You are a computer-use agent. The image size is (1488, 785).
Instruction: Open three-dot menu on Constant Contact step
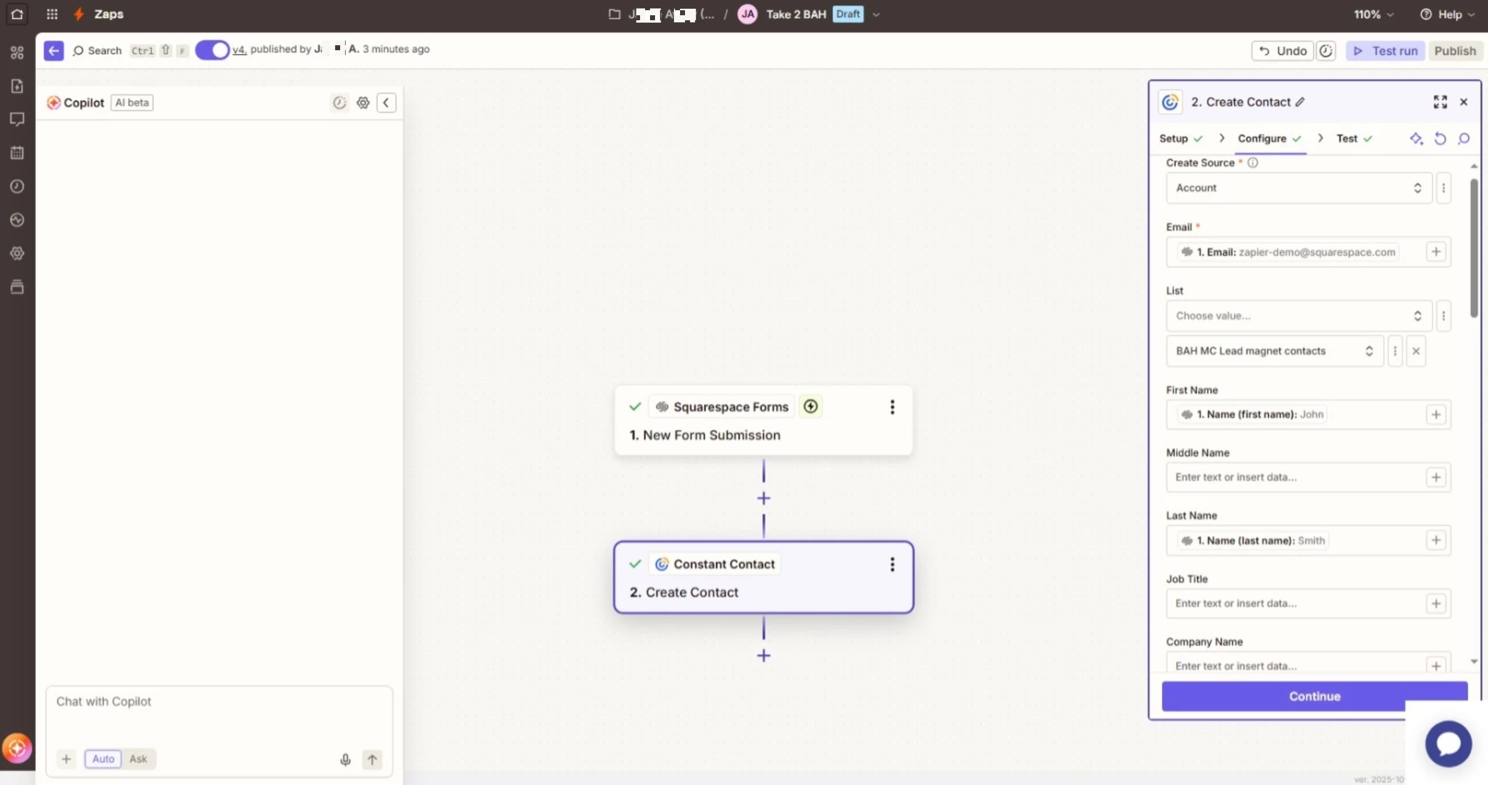click(x=892, y=564)
